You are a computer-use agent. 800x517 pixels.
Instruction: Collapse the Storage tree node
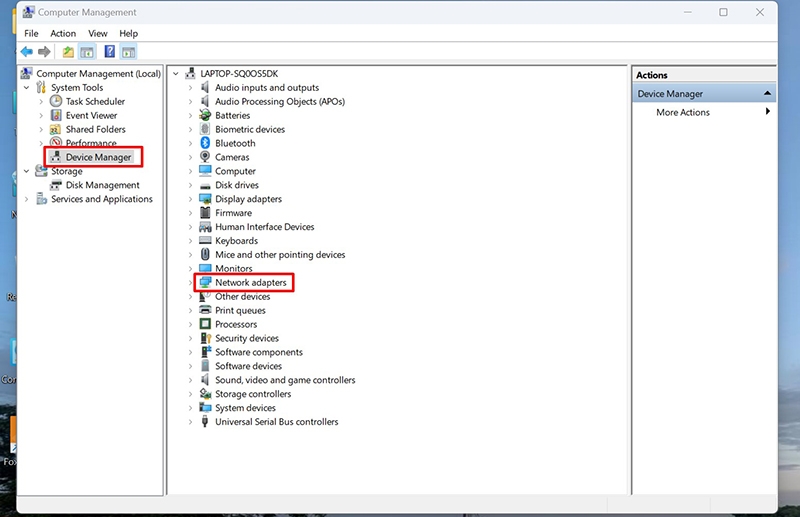(x=27, y=171)
